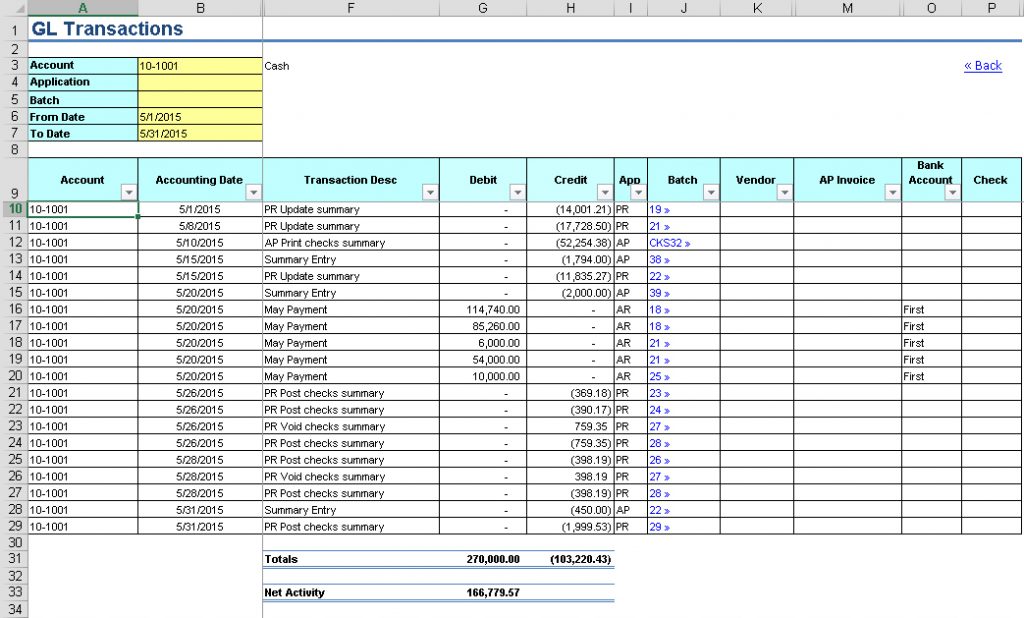Screen dimensions: 1024x618
Task: Open the Accounting Date filter dropdown
Action: (x=252, y=190)
